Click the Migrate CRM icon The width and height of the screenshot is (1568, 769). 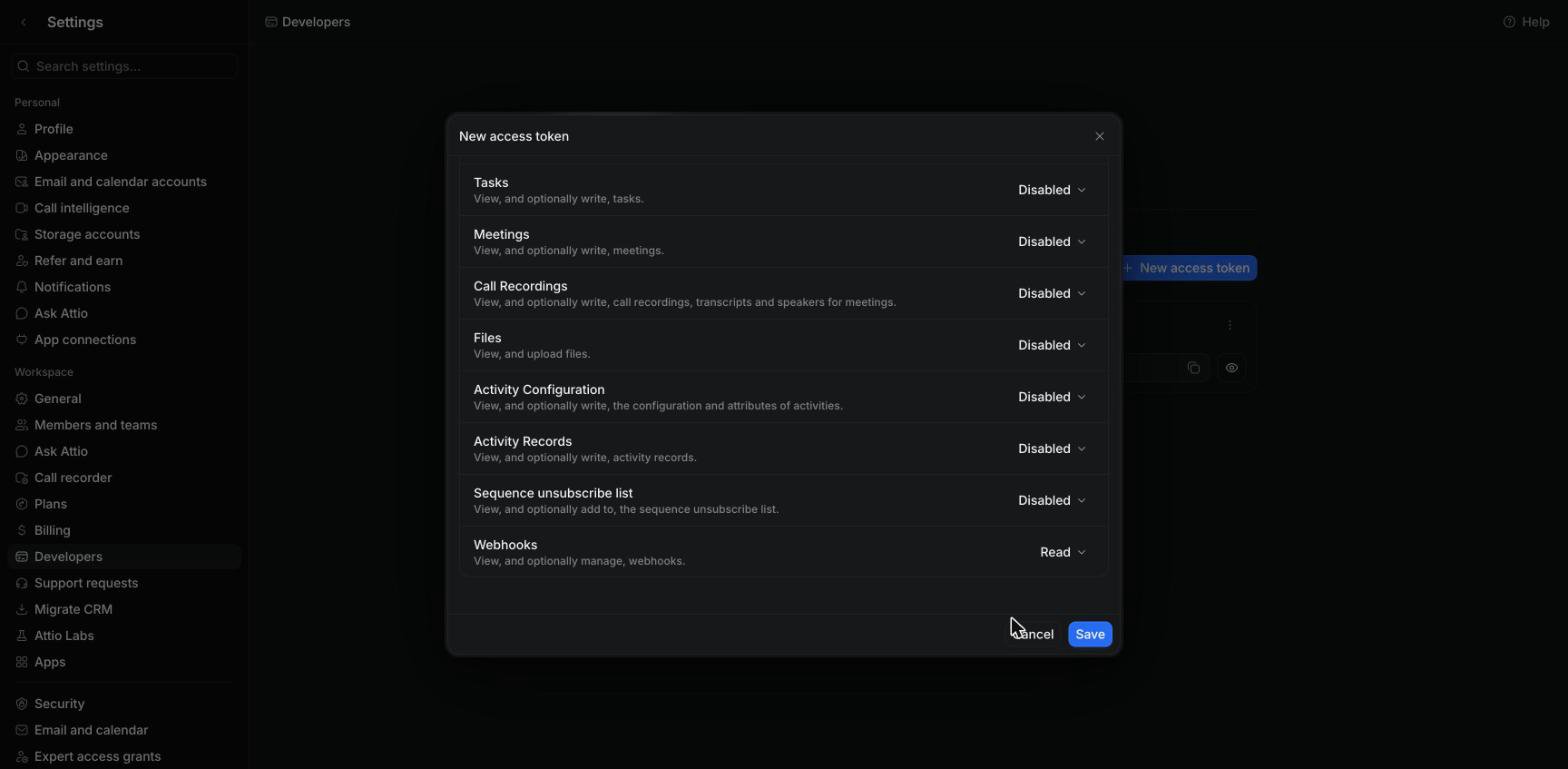[x=22, y=609]
